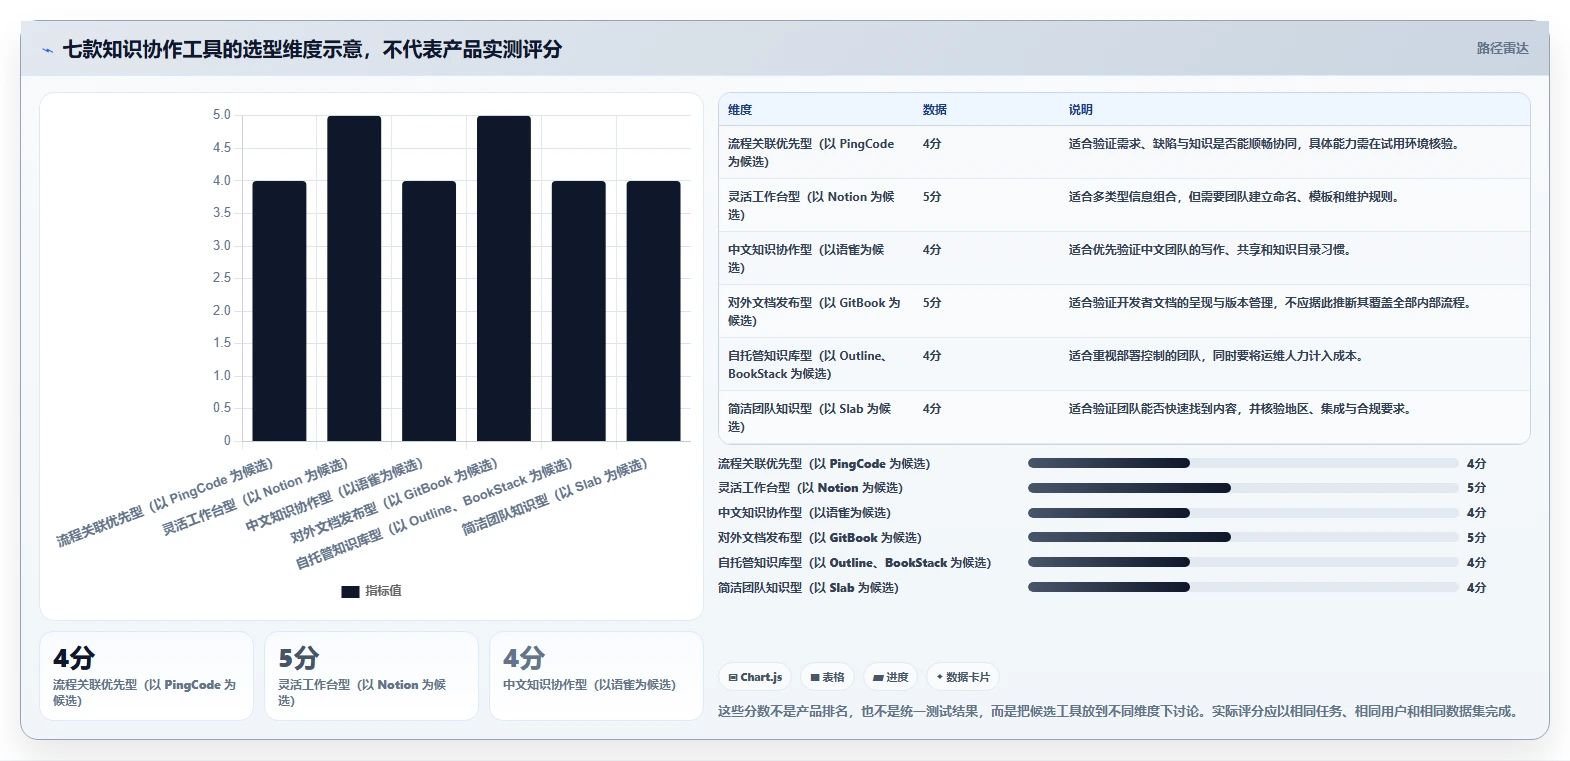The height and width of the screenshot is (761, 1570).
Task: Click the 5分 value beside the Notion progress bar
Action: [1476, 488]
